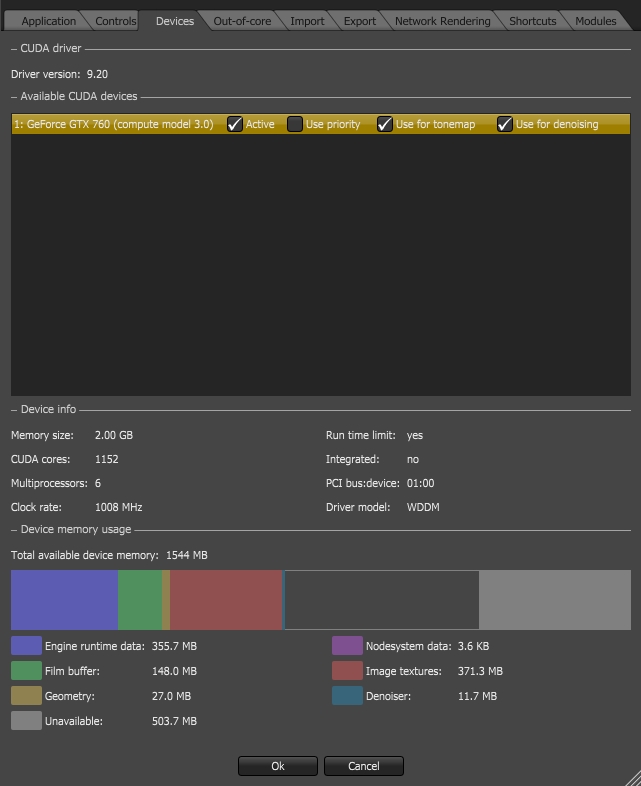Click the window resize grip corner
Screen dimensions: 641x786
pyautogui.click(x=632, y=777)
